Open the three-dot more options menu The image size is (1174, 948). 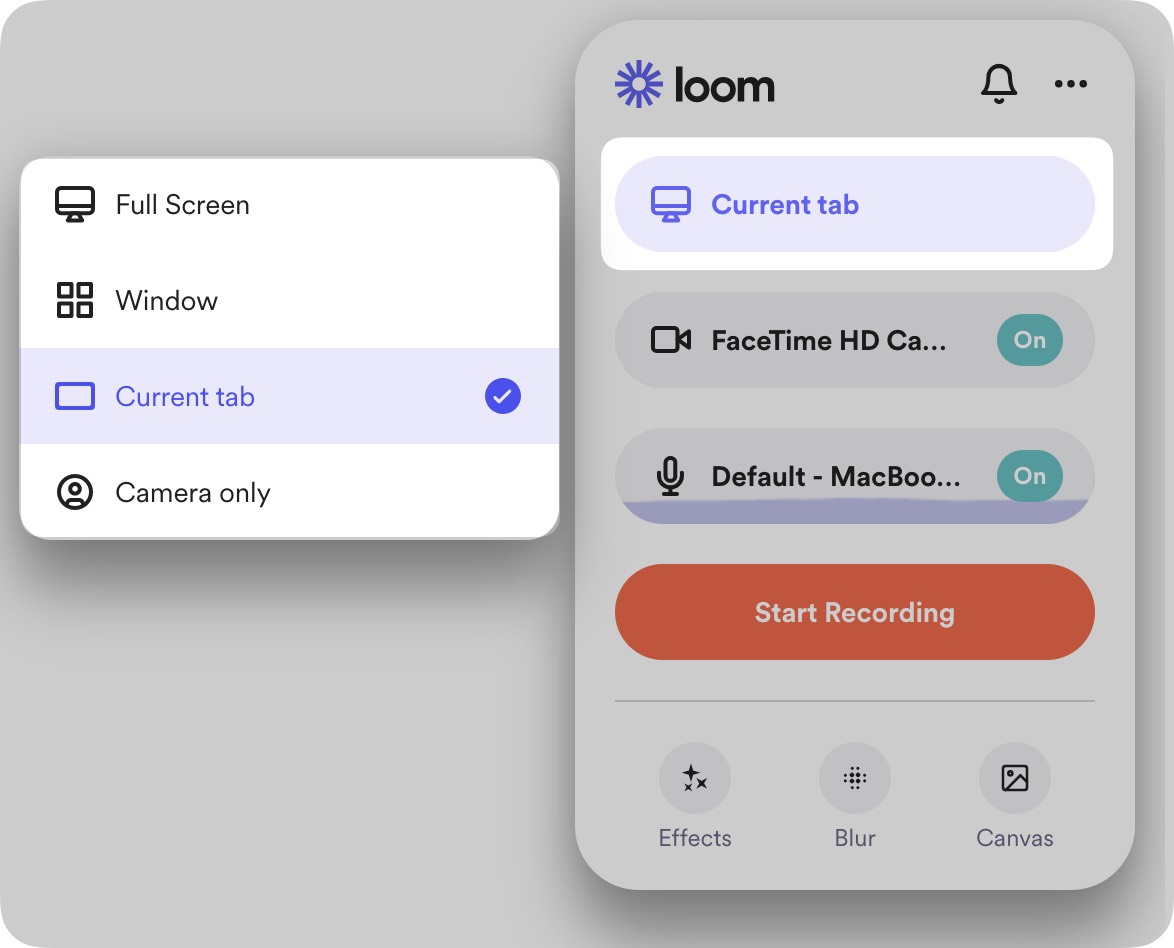tap(1071, 84)
